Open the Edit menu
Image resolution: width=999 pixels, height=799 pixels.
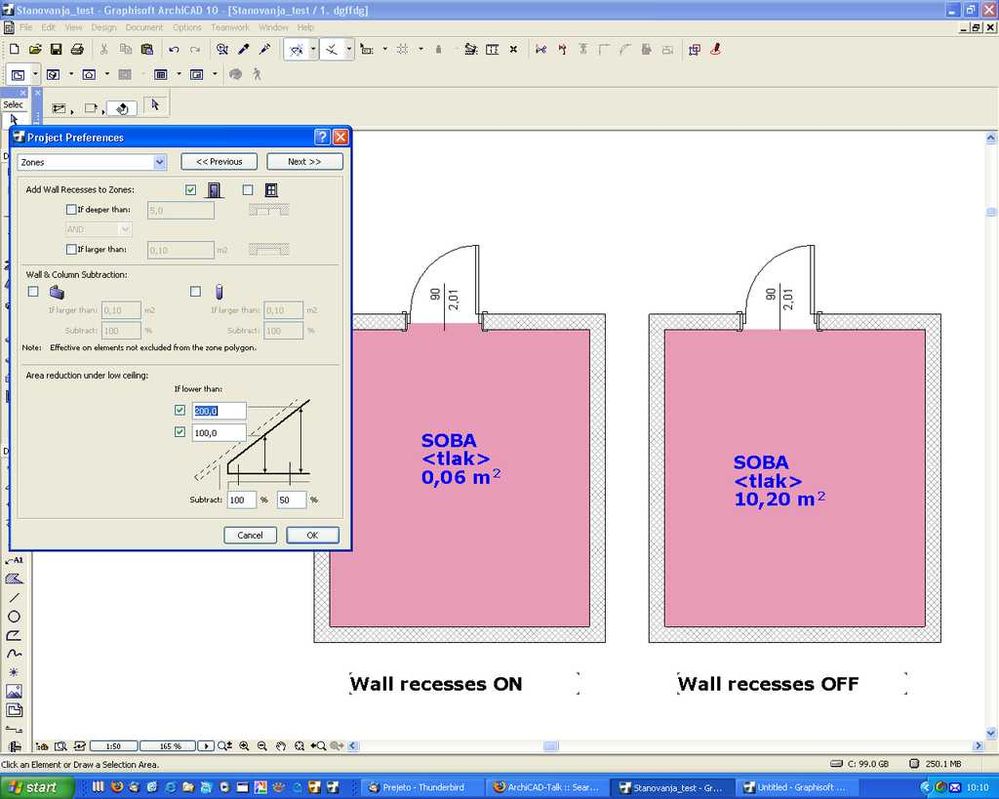point(48,27)
